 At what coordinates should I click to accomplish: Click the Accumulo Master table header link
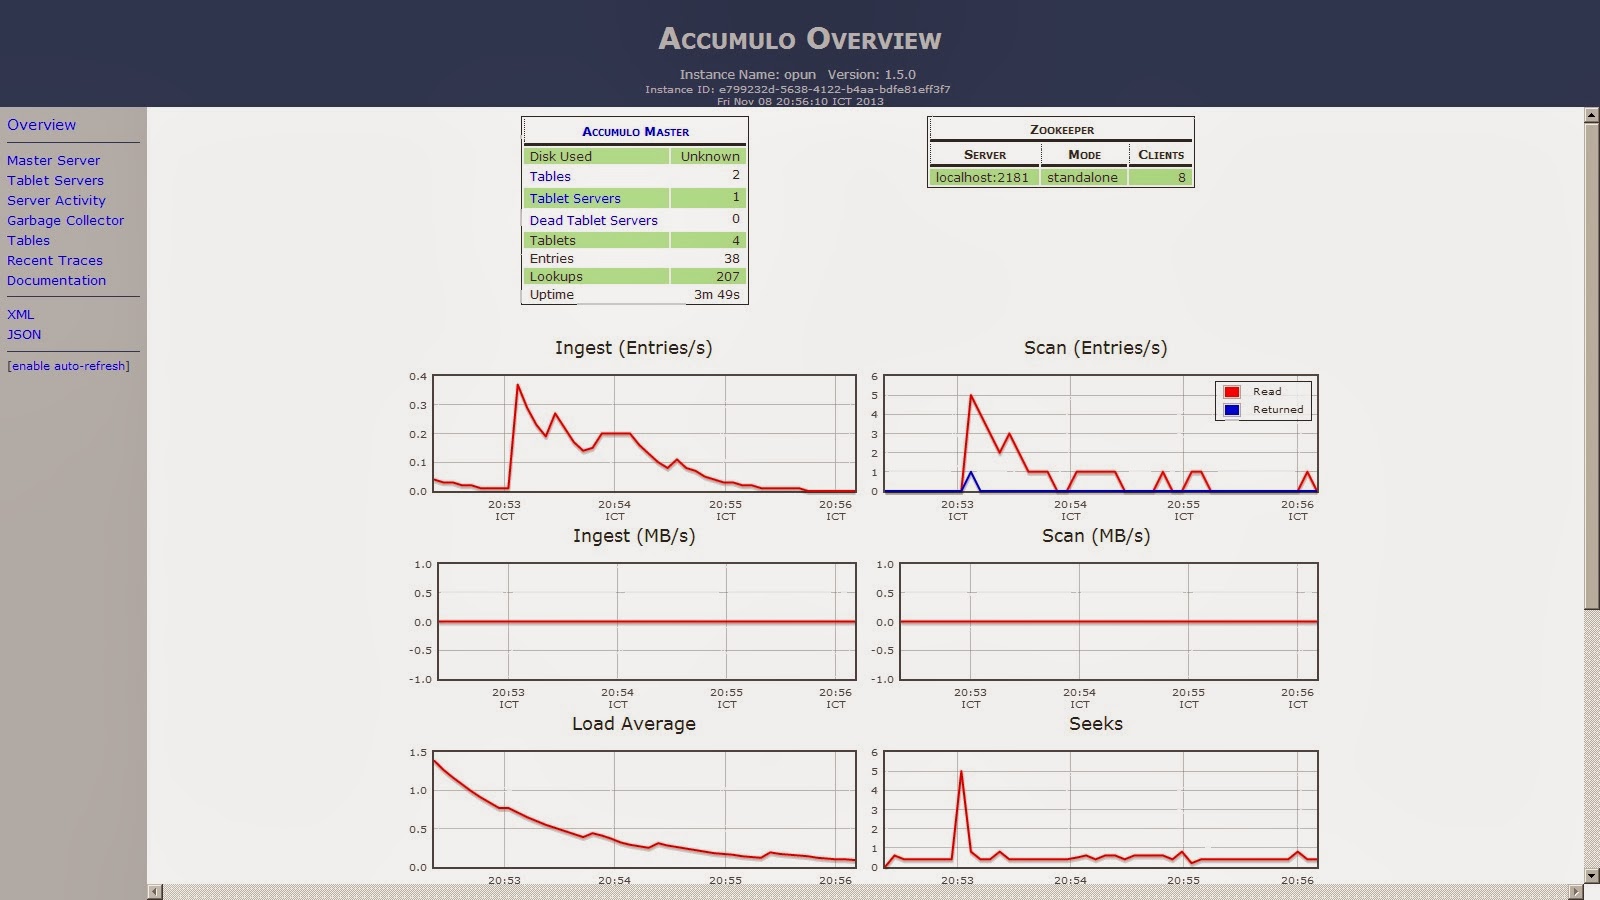(x=635, y=131)
